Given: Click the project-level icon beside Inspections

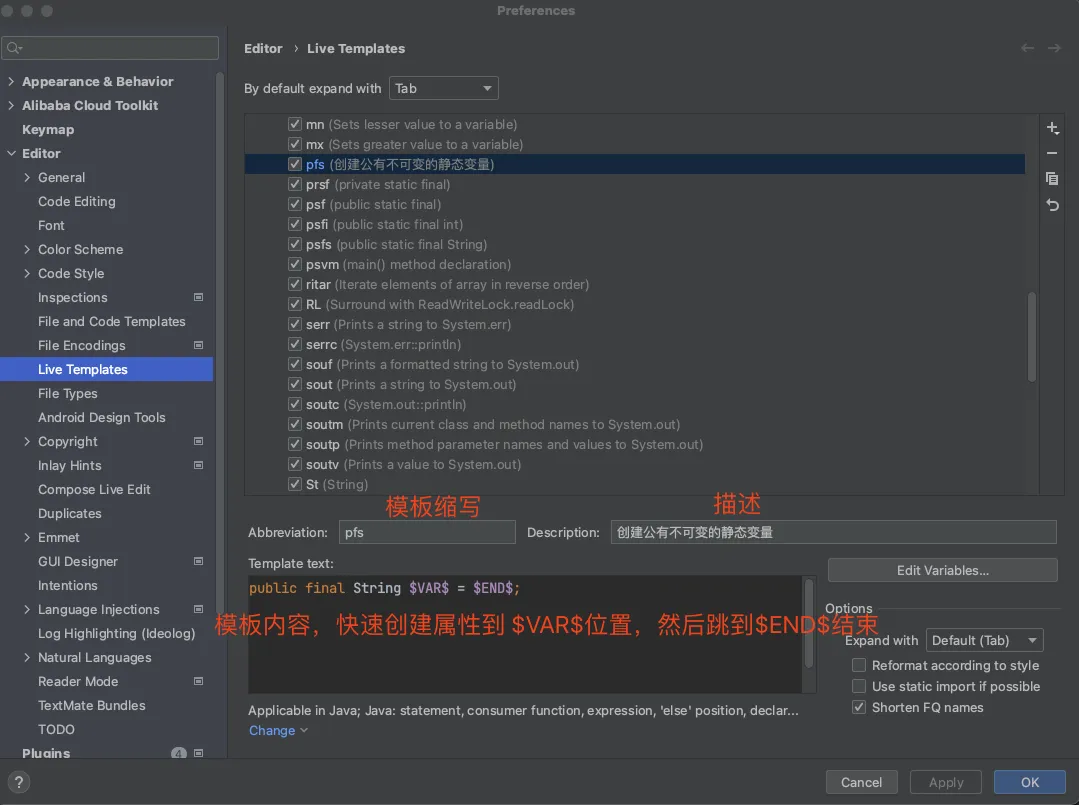Looking at the screenshot, I should (x=198, y=297).
